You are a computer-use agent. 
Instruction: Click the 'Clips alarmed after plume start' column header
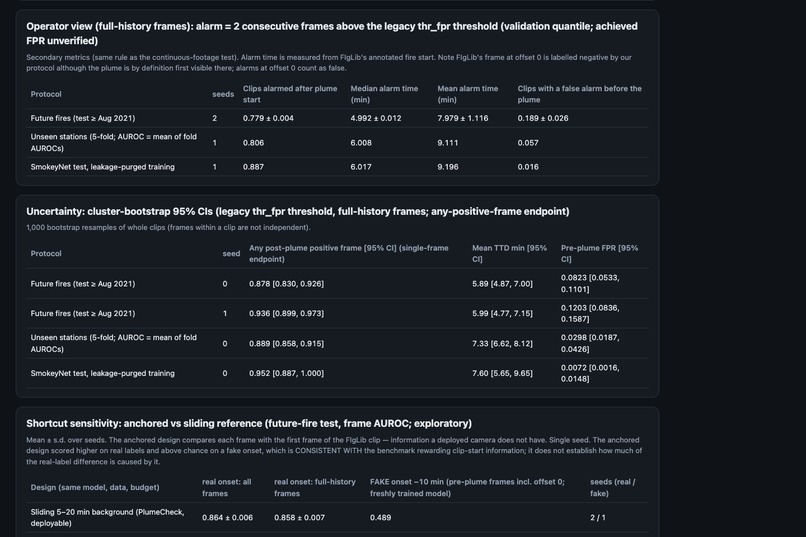290,94
